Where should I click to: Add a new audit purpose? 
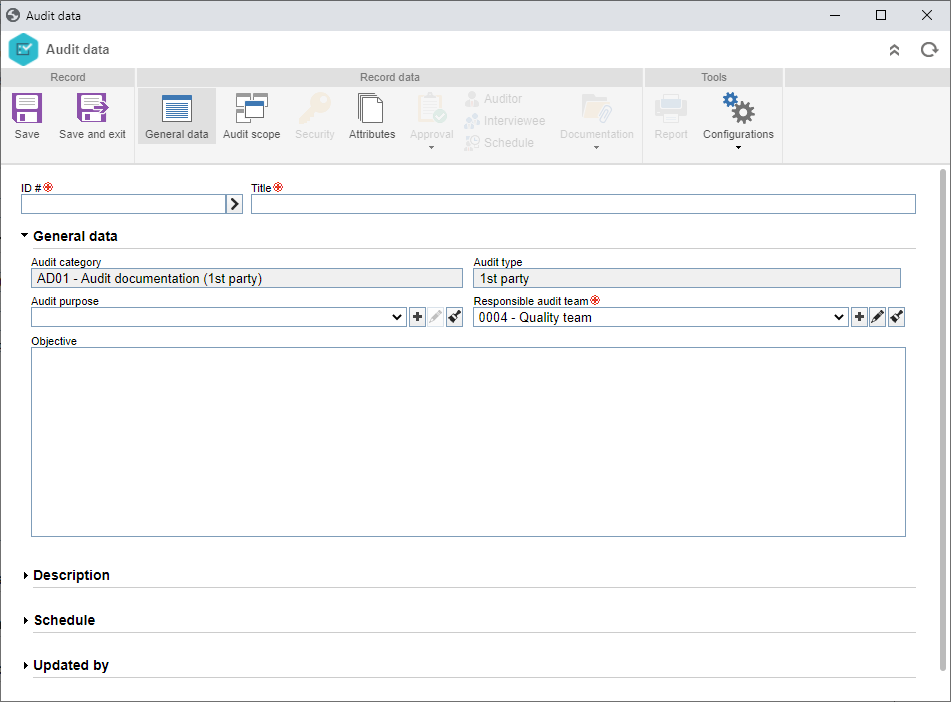(x=417, y=317)
